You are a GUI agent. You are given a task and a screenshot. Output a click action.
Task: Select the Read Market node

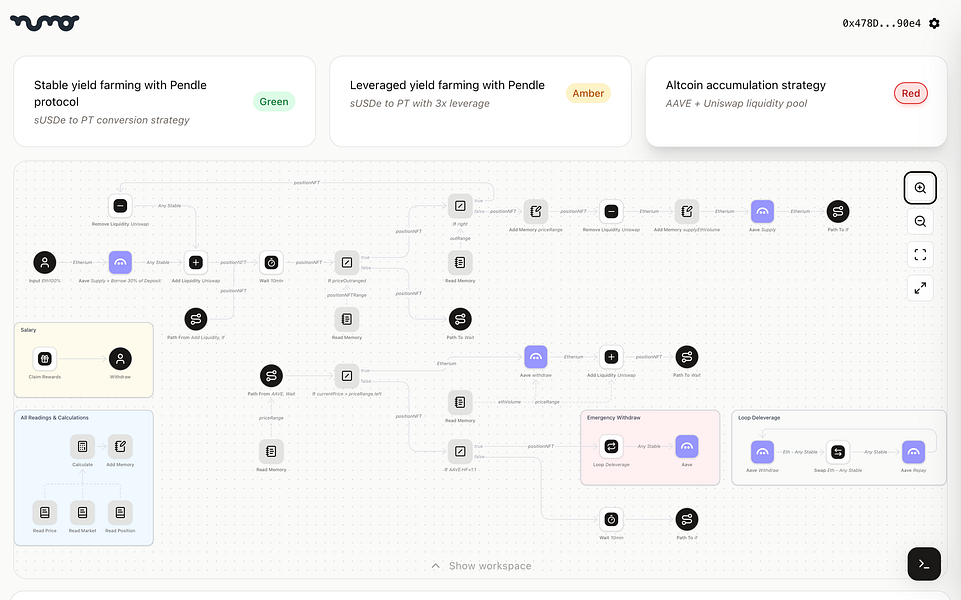[82, 512]
